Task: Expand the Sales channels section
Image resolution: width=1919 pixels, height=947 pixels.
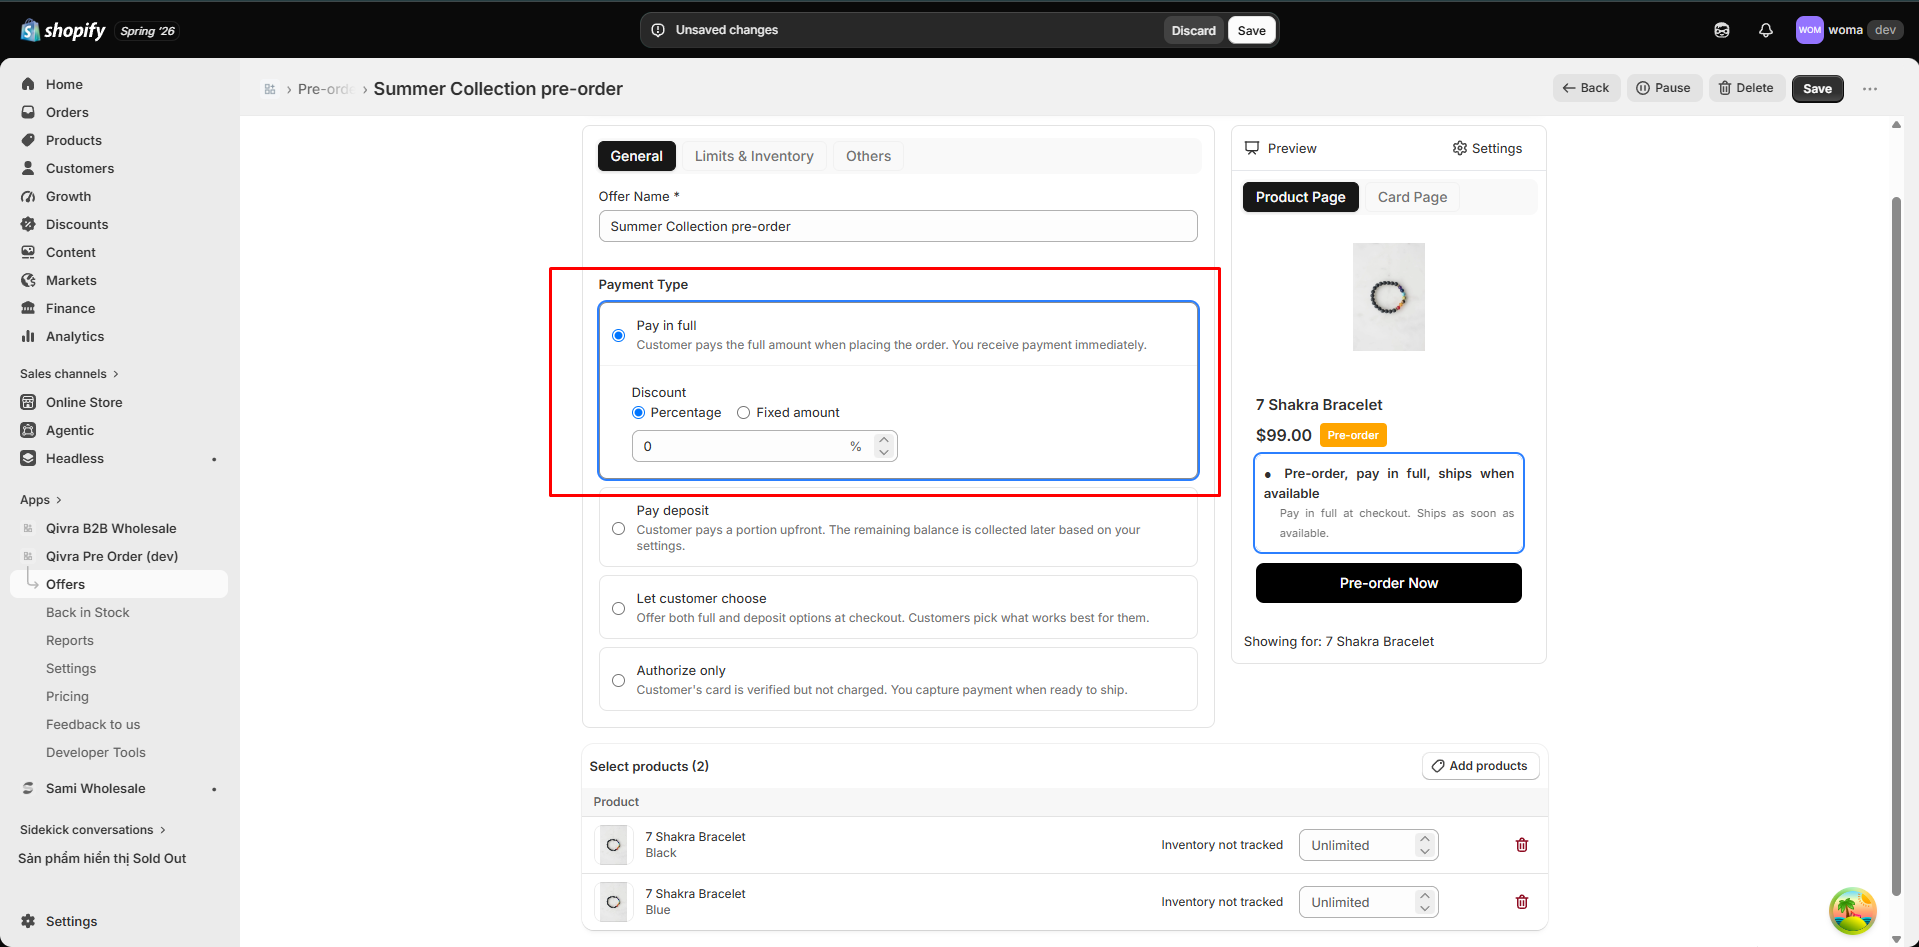Action: pos(70,374)
